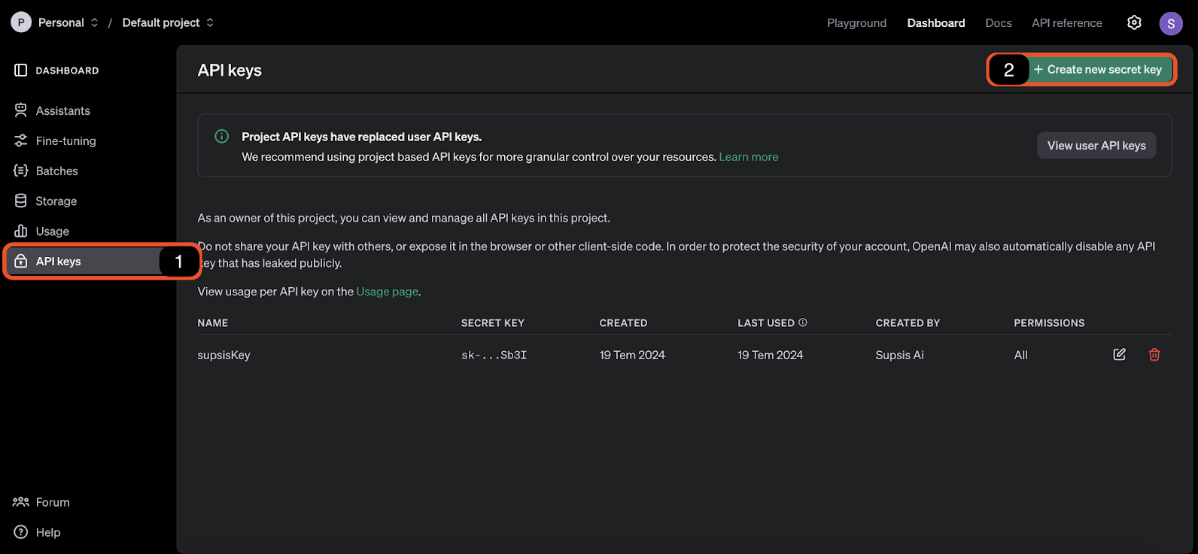Click the sk-...Sb3I secret key value
Screen dimensions: 1198x554
[x=494, y=355]
